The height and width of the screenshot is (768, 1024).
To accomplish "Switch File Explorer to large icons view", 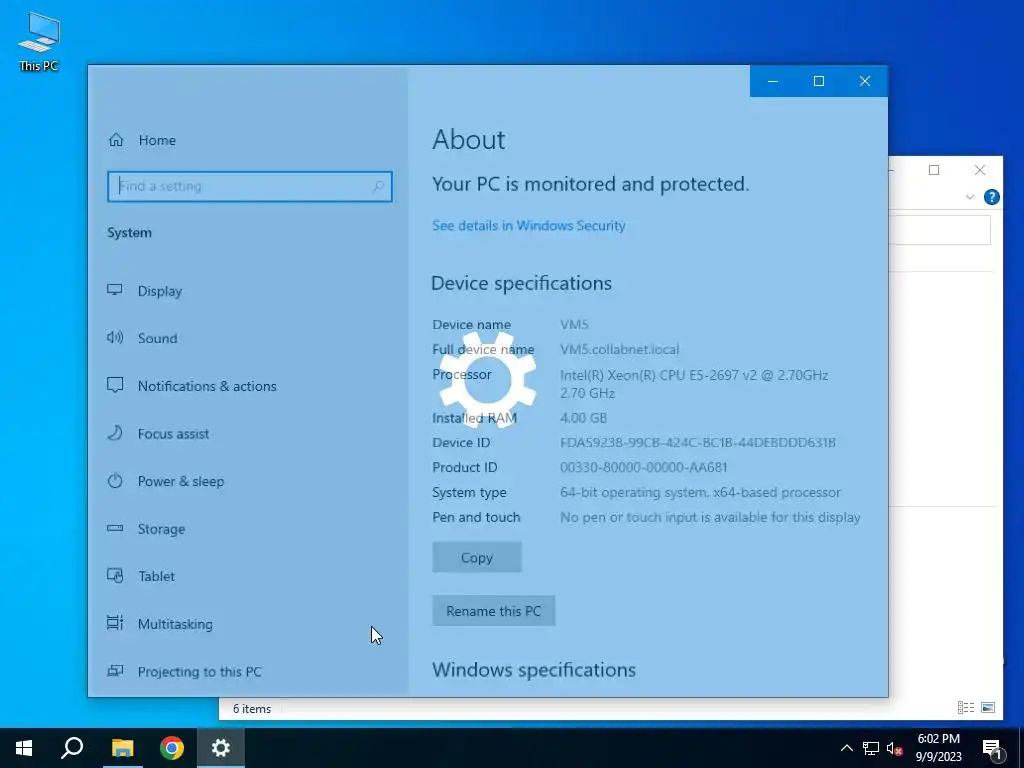I will [x=988, y=707].
